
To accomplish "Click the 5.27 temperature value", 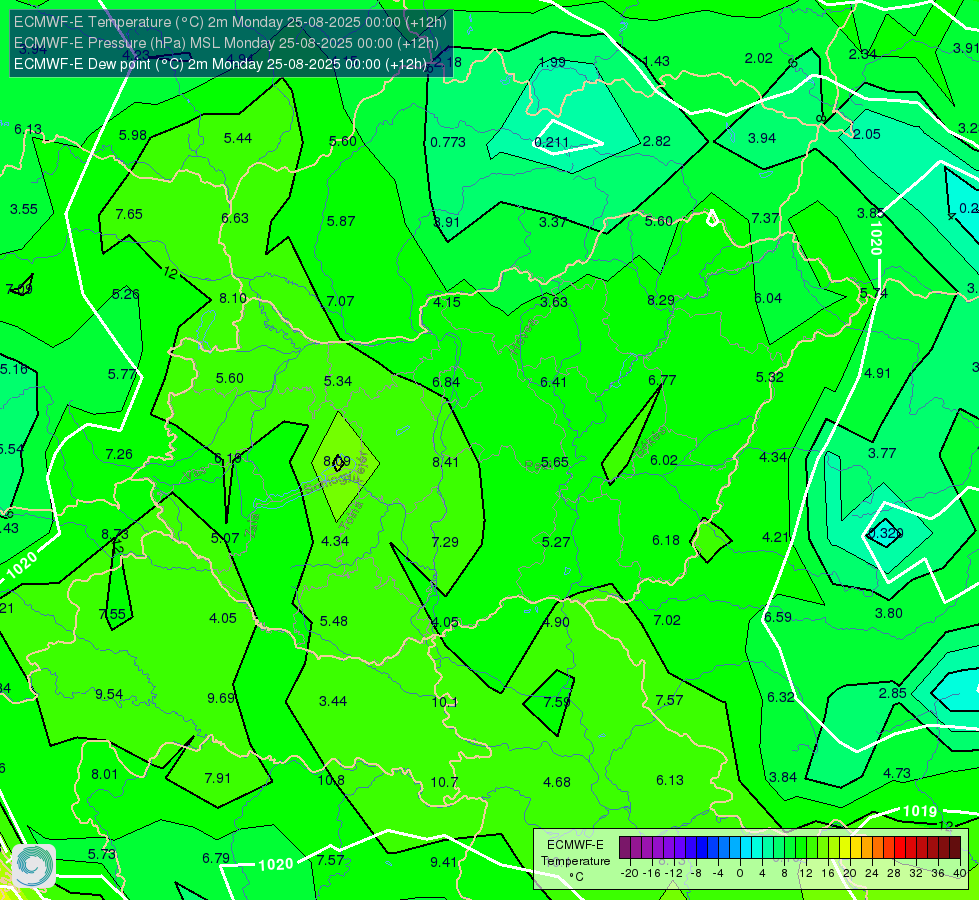I will pos(556,542).
